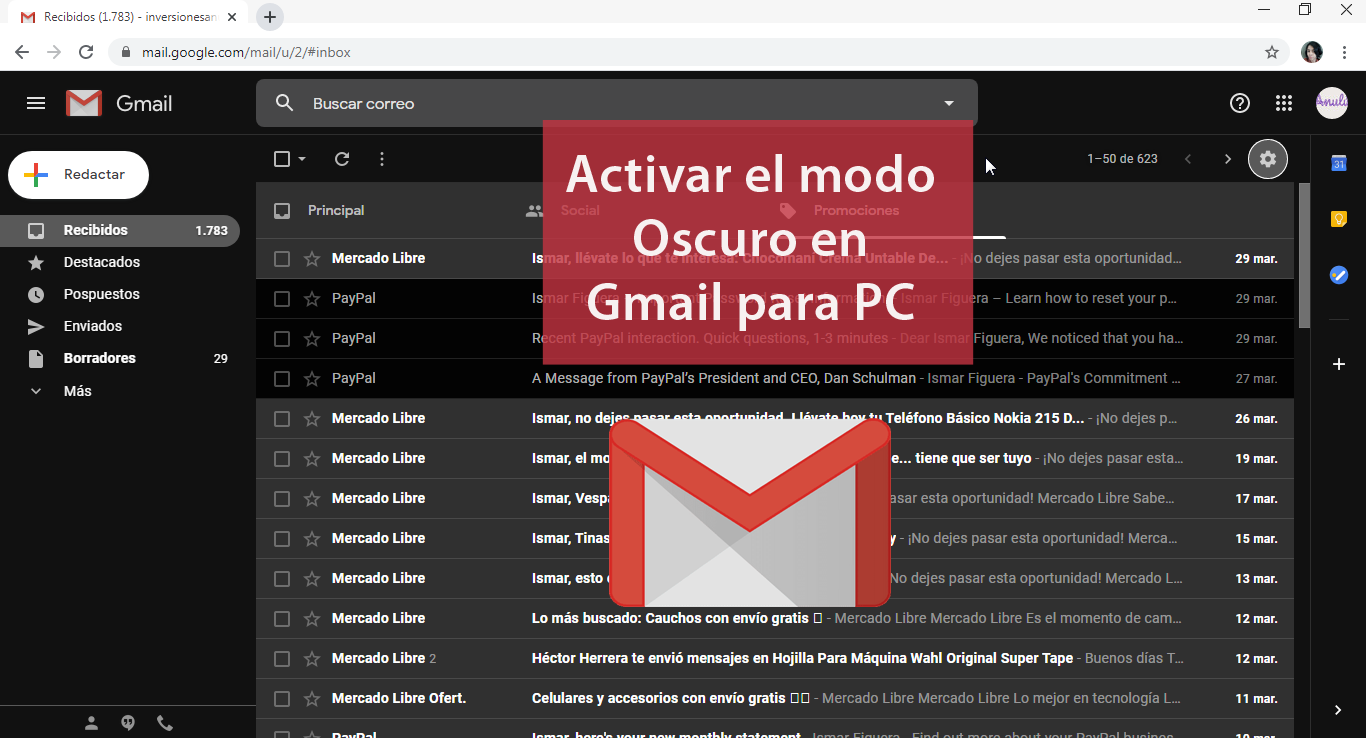The width and height of the screenshot is (1366, 738).
Task: Open the Lo más buscado: Cauchos email
Action: [x=775, y=619]
